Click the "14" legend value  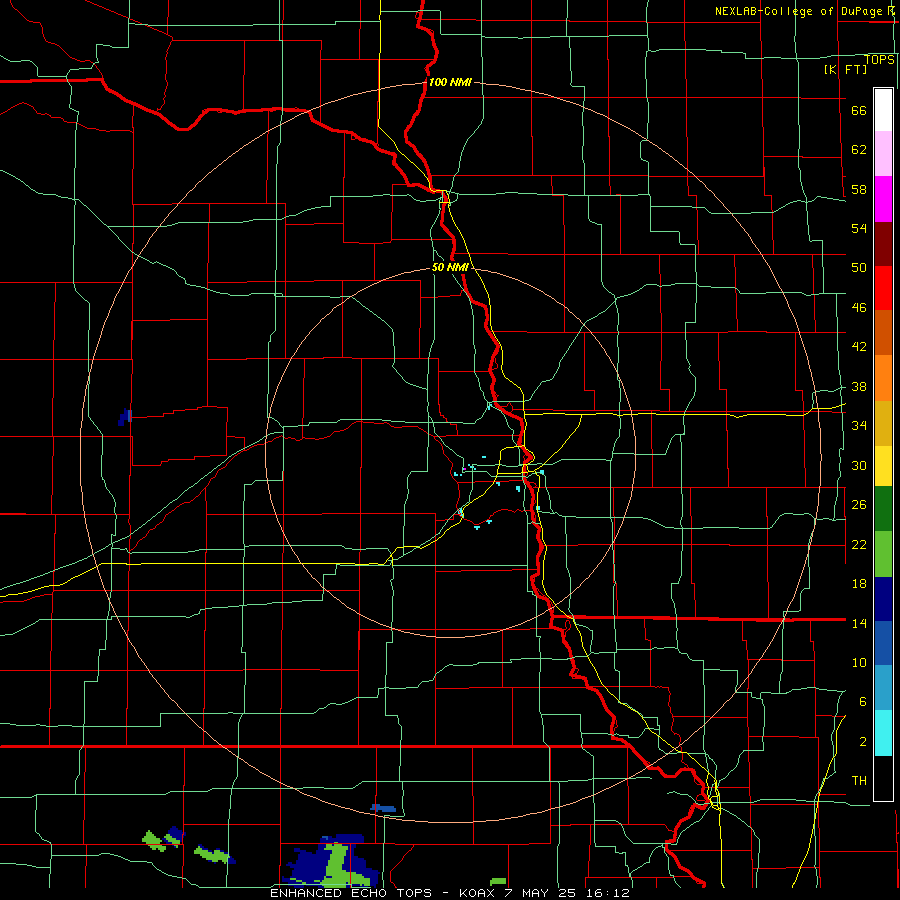pyautogui.click(x=859, y=623)
